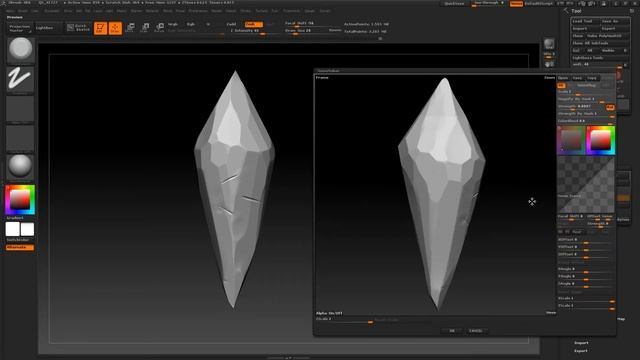This screenshot has width=640, height=360.
Task: Click the left dim color swatch in NoiseMaker
Action: pos(571,140)
